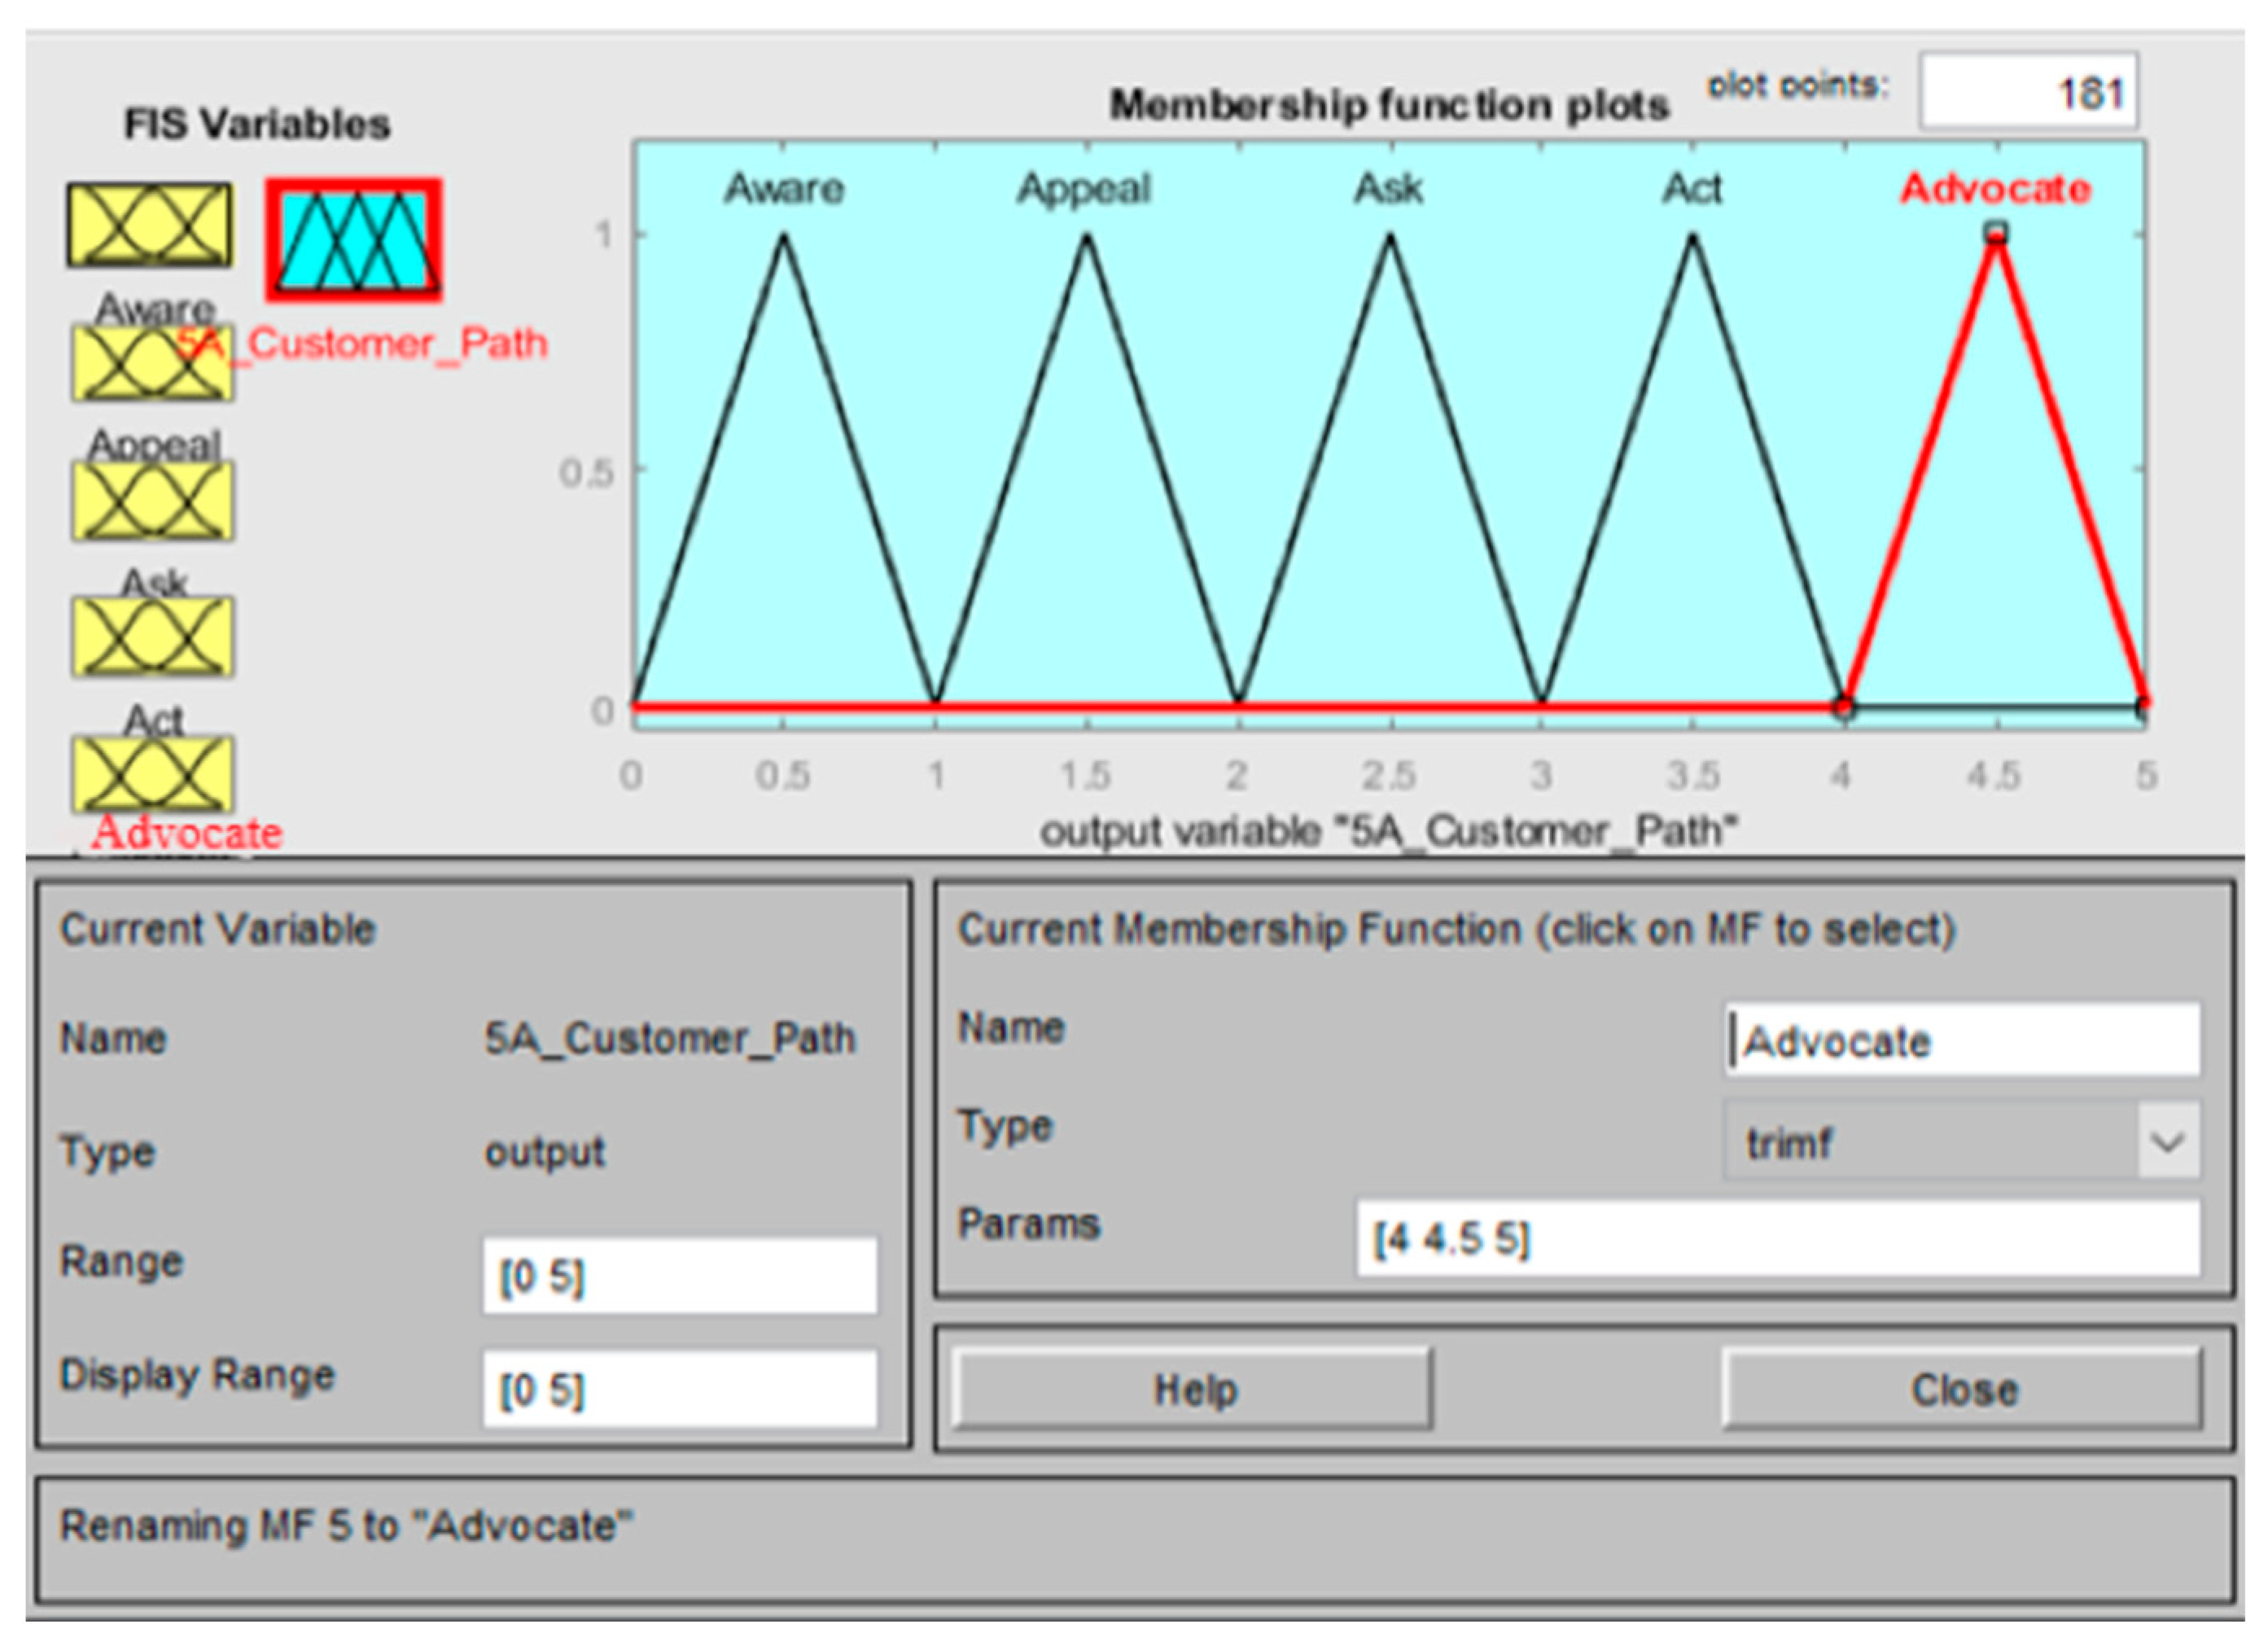Click the Display Range input field

point(680,1389)
